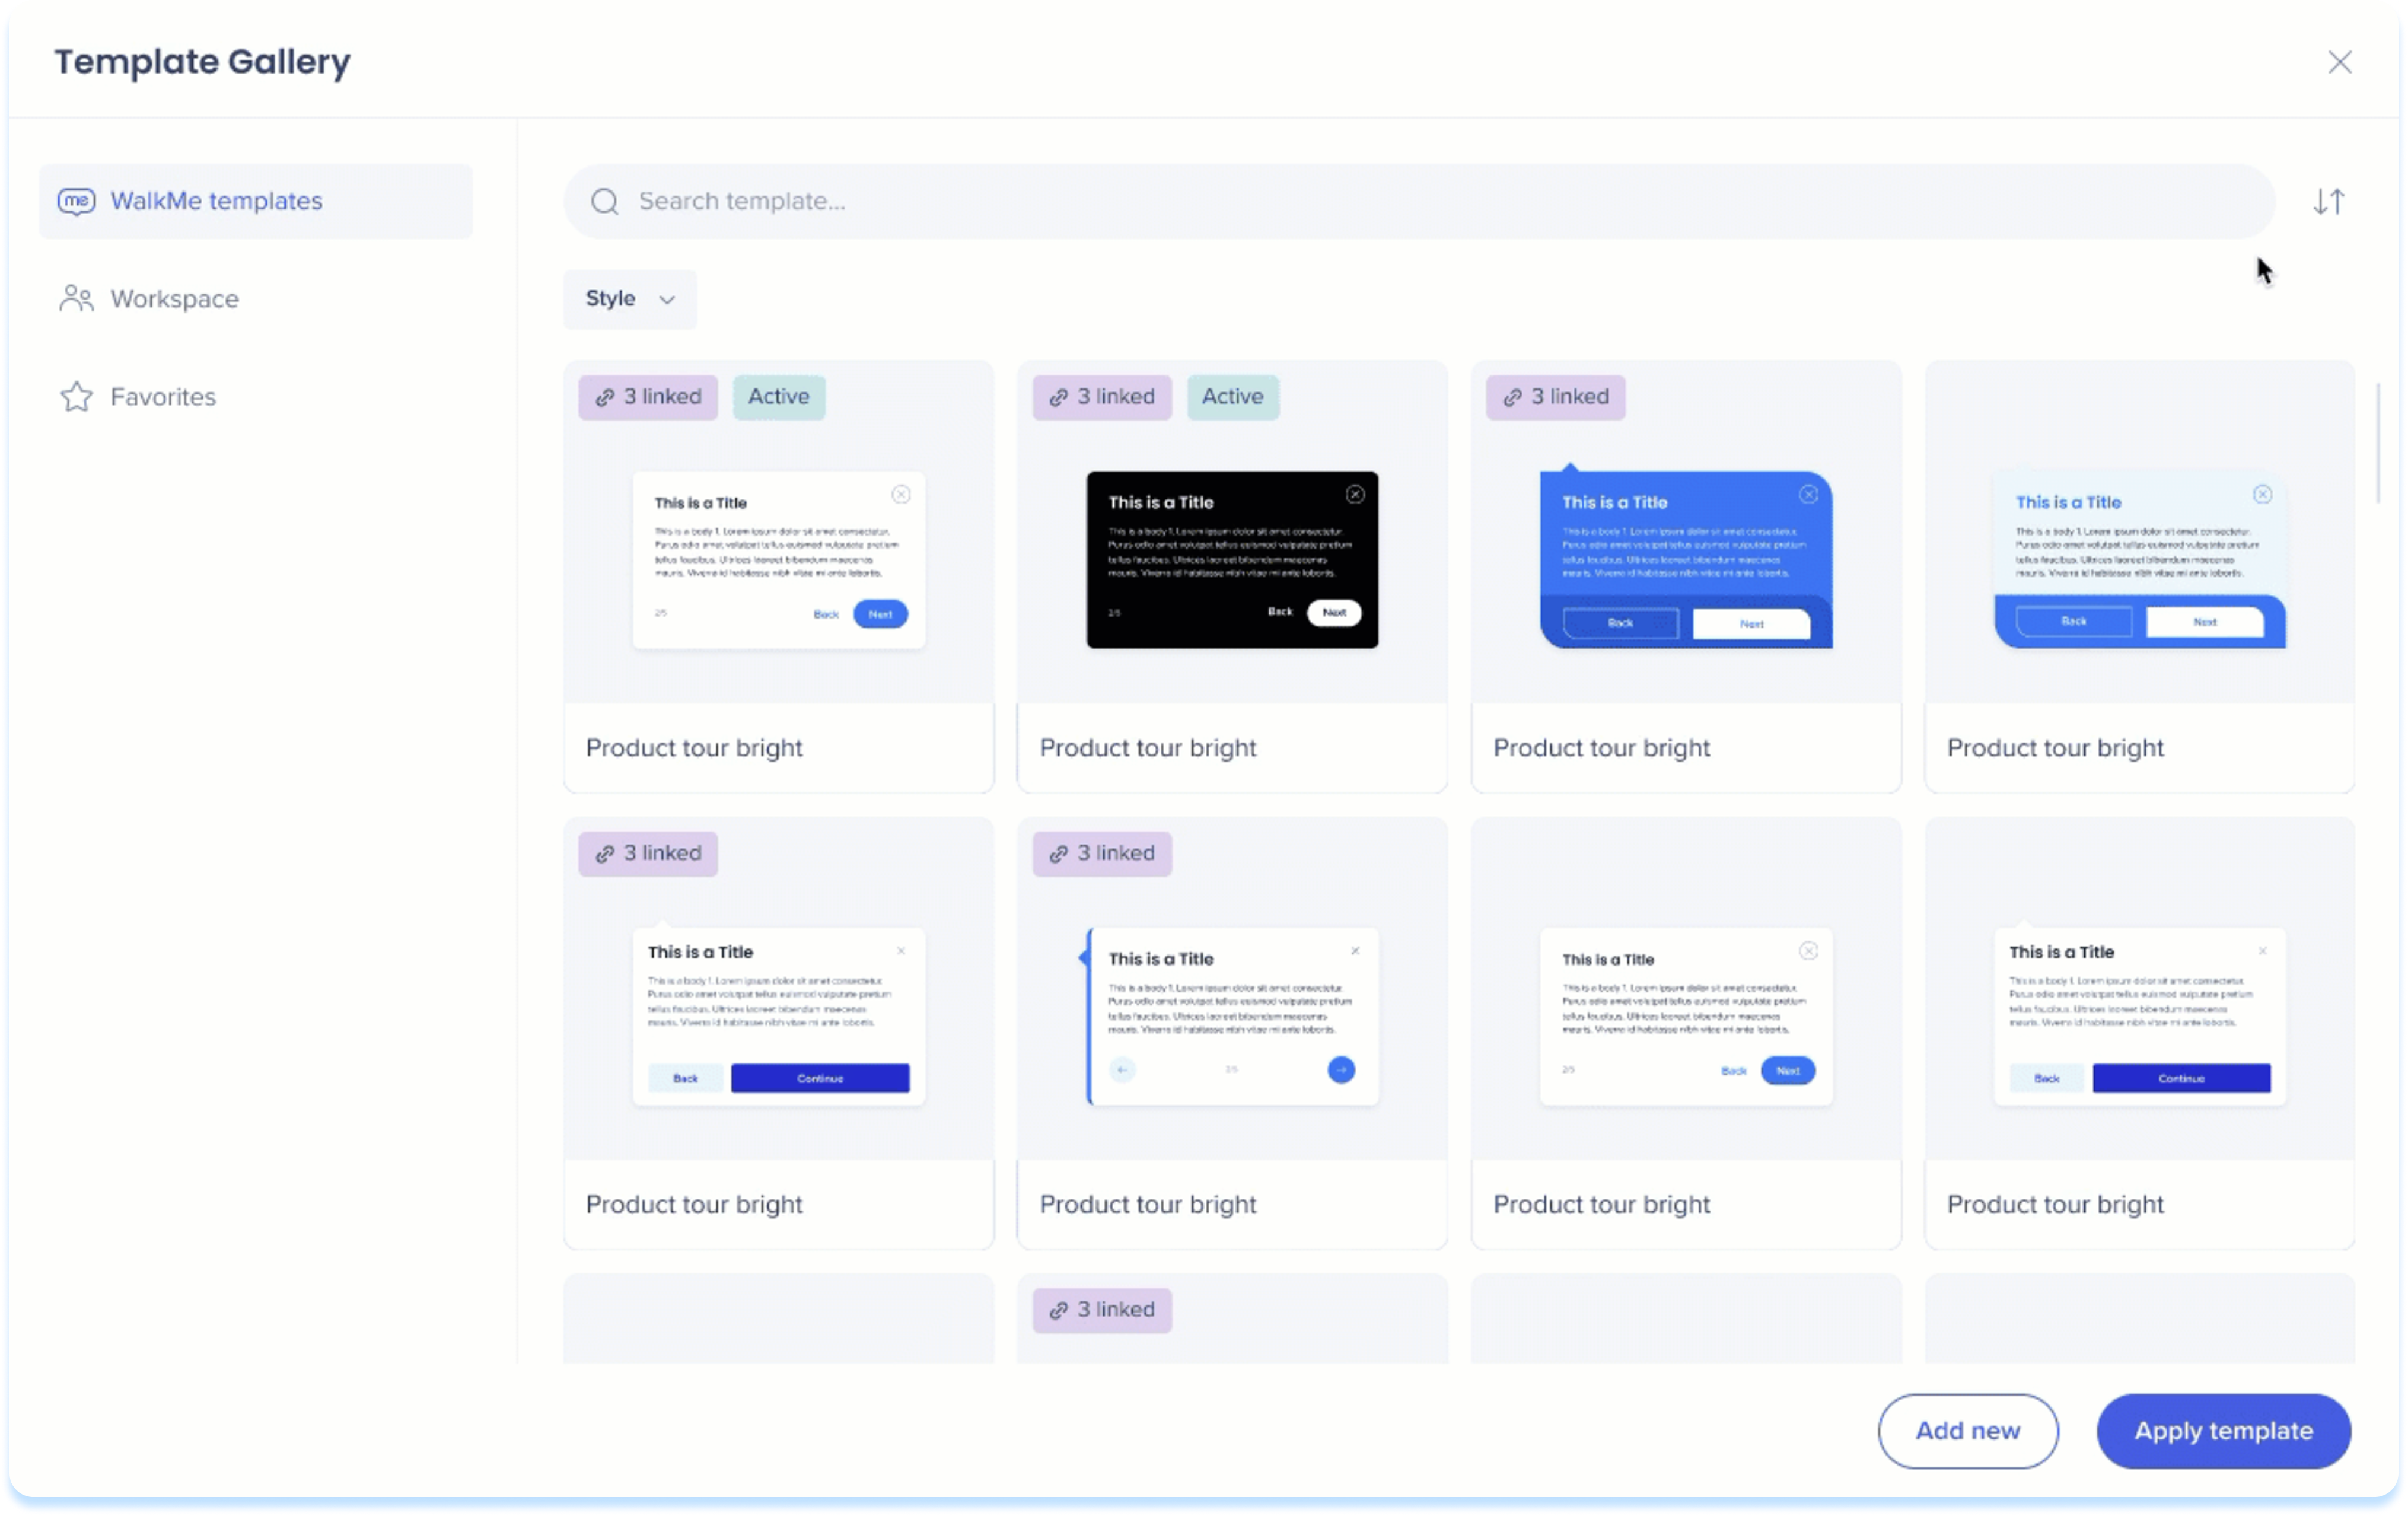Click the search magnifier icon
Viewport: 2408px width, 1516px height.
coord(604,202)
